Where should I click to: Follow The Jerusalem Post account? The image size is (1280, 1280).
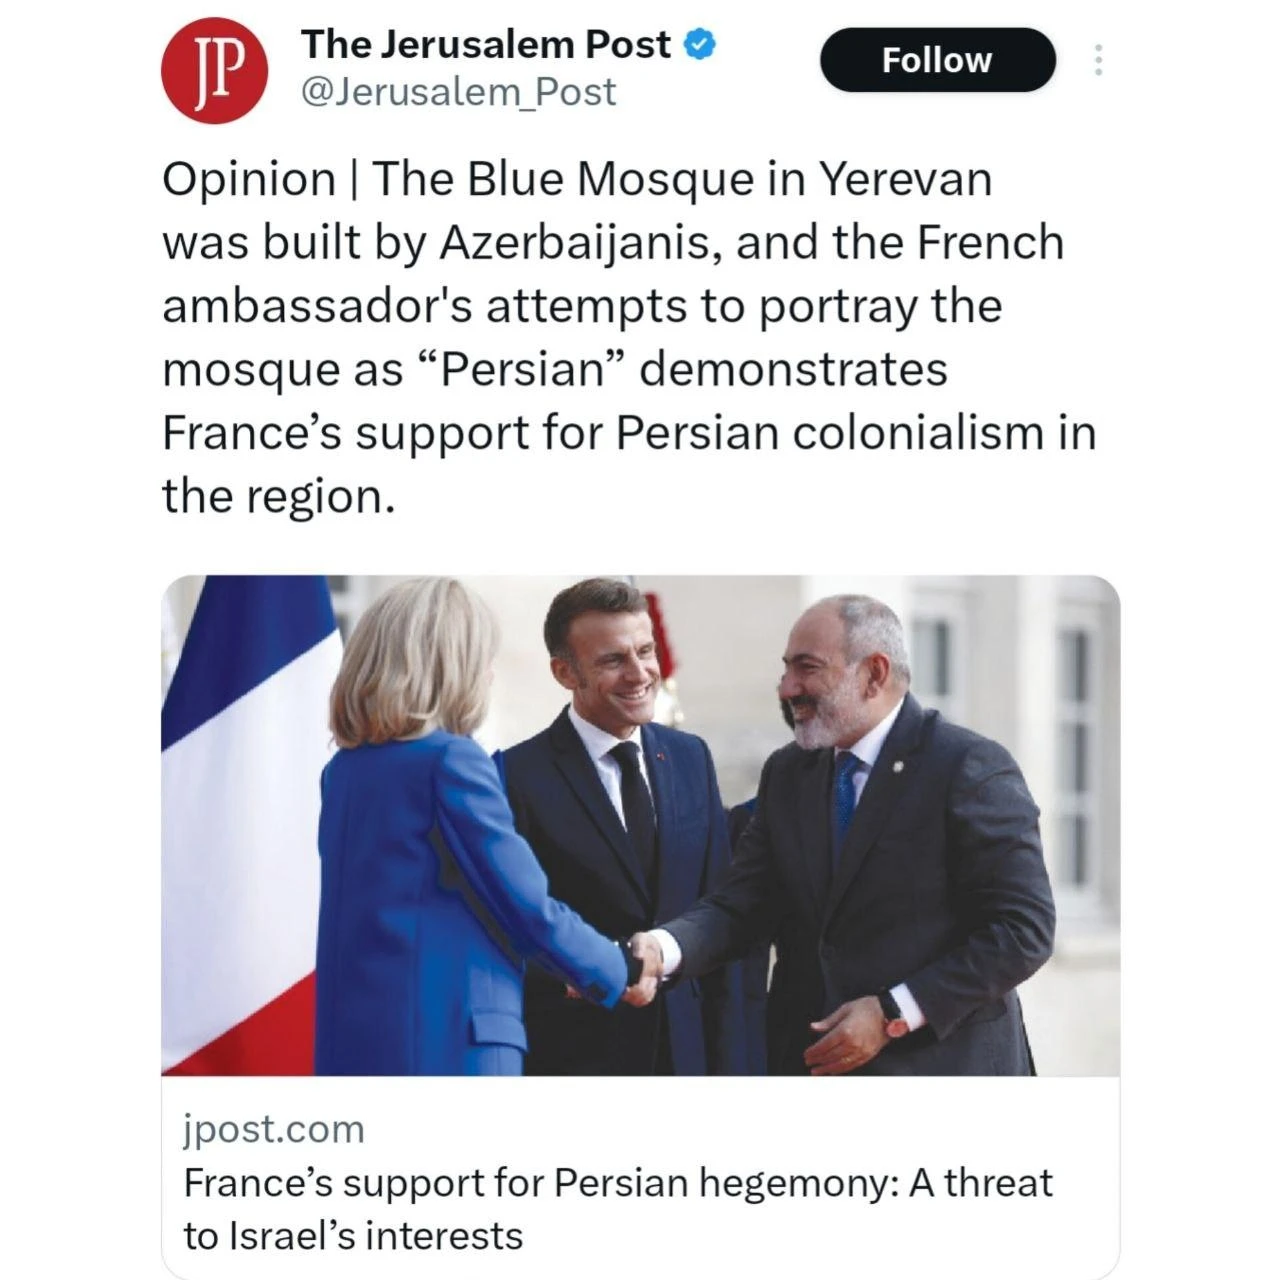pos(937,60)
